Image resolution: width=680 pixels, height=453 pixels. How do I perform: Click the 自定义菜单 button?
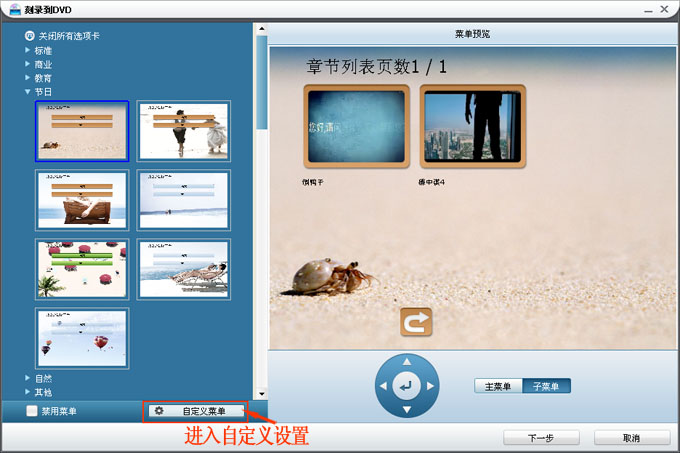[196, 411]
